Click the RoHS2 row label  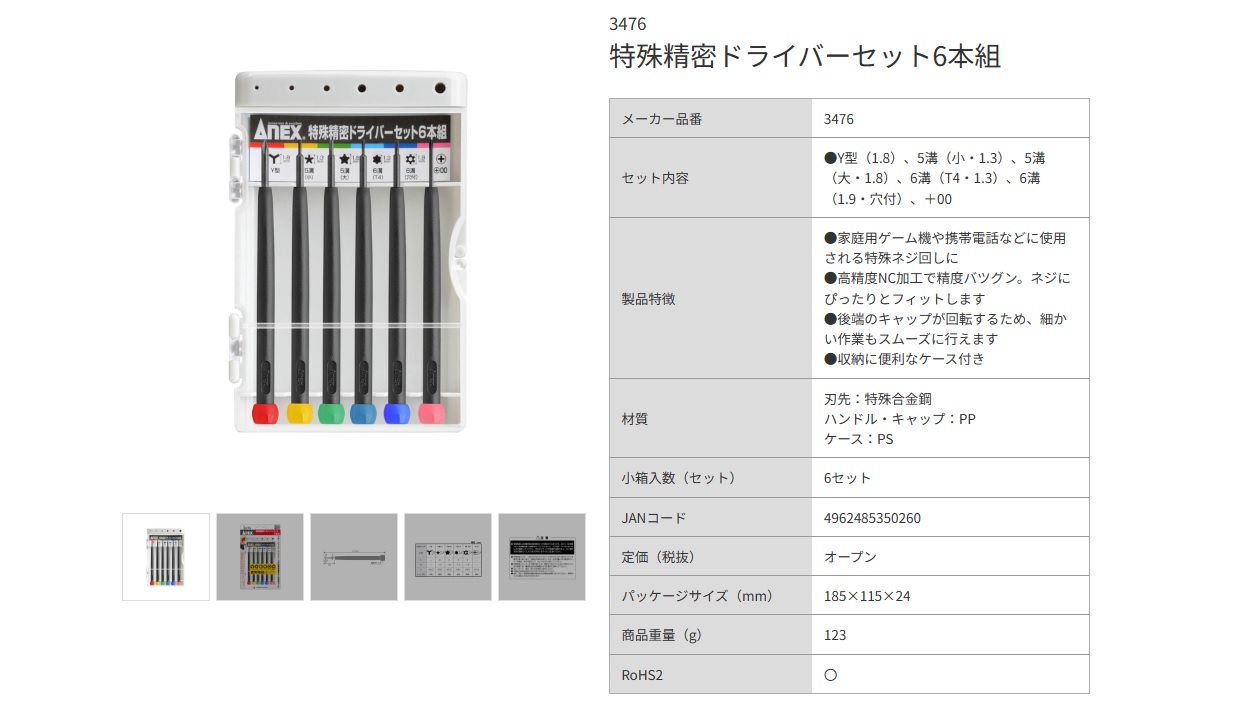642,675
